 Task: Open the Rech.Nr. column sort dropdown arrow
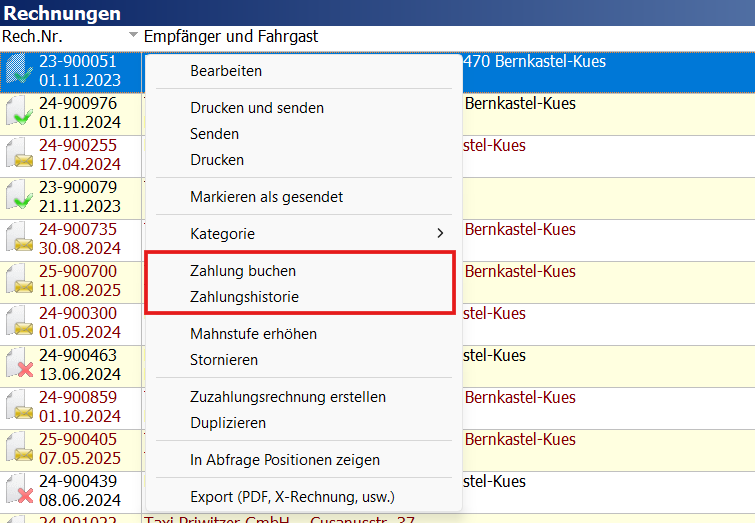pyautogui.click(x=133, y=36)
